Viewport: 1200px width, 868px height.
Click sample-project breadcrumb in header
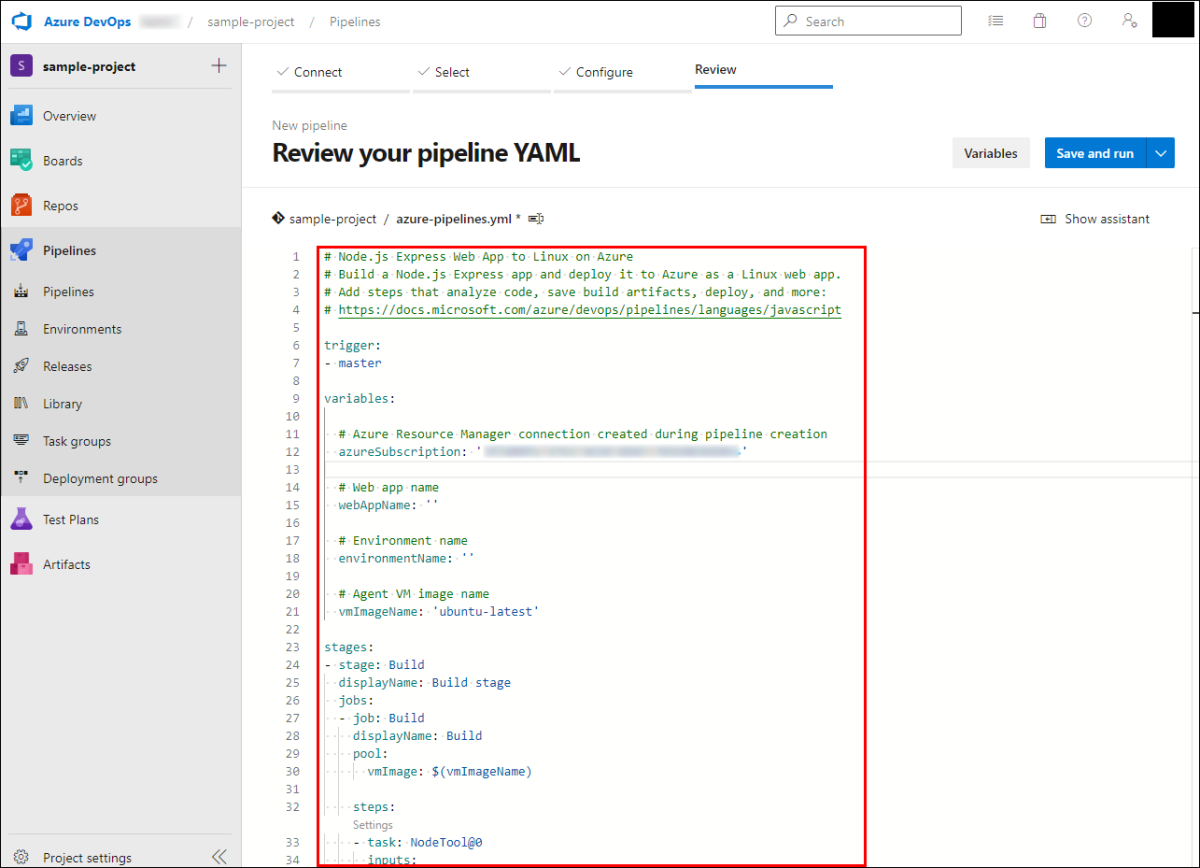(252, 22)
